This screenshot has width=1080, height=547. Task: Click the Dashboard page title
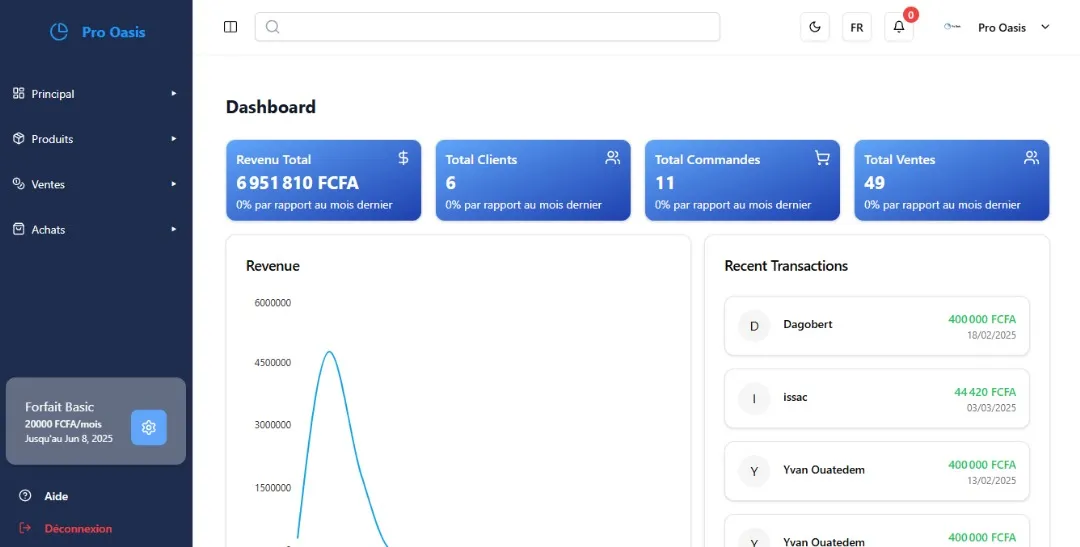point(271,107)
